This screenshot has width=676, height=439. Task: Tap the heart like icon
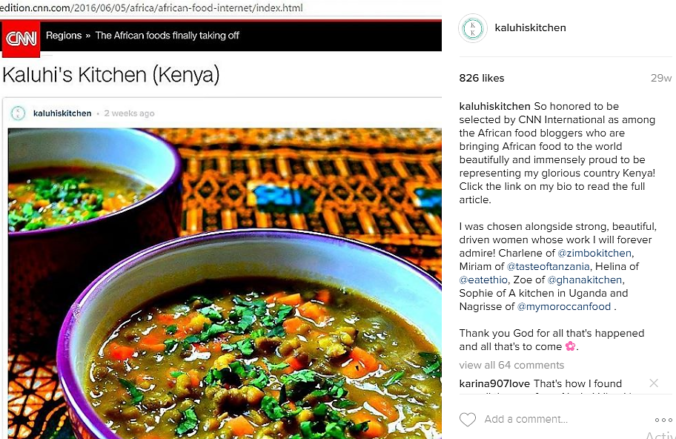(467, 419)
